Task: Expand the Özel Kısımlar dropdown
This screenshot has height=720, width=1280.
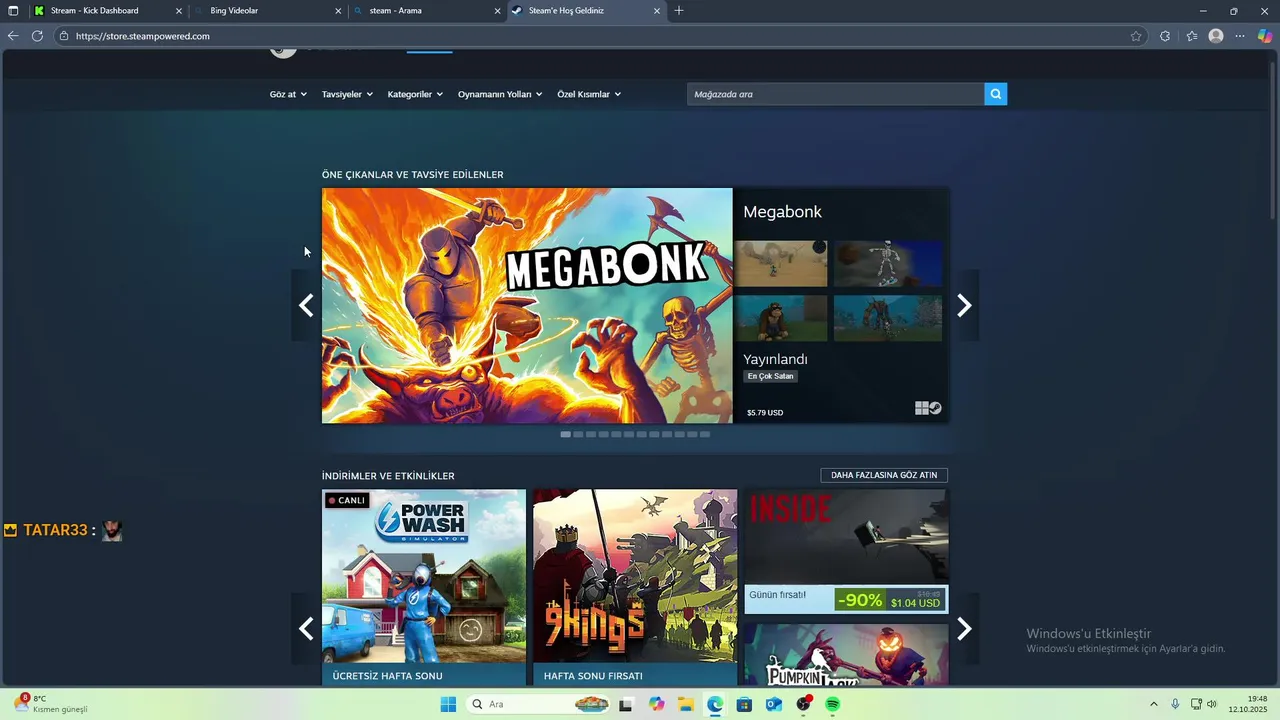Action: [589, 94]
